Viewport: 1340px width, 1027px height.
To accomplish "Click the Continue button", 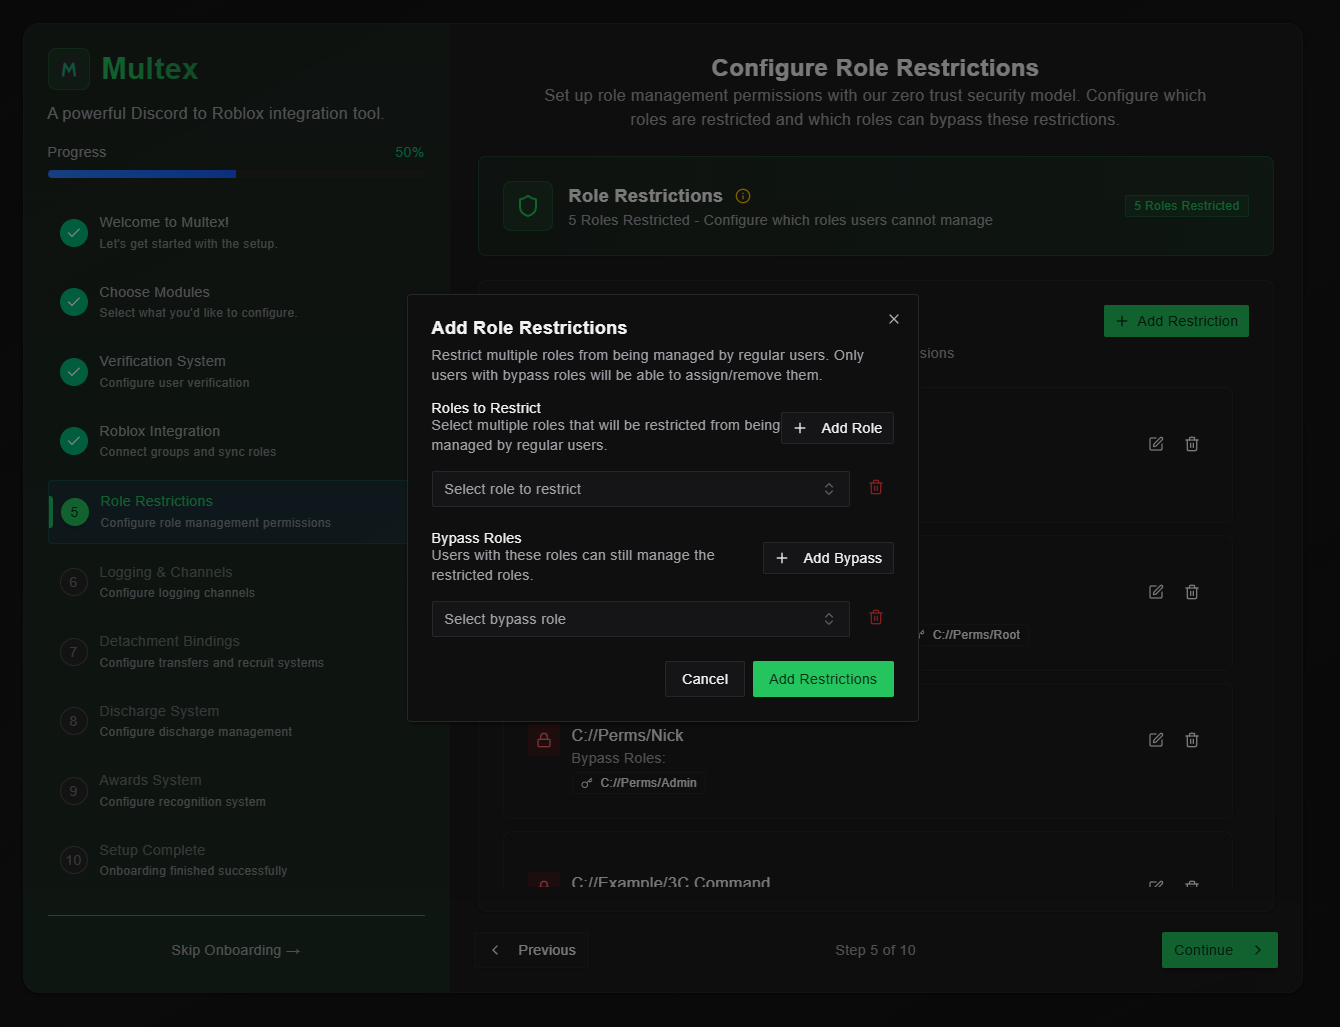I will 1220,950.
